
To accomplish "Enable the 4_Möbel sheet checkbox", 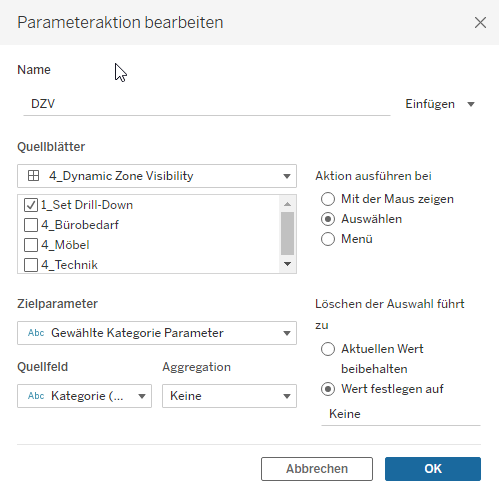I will coord(31,245).
